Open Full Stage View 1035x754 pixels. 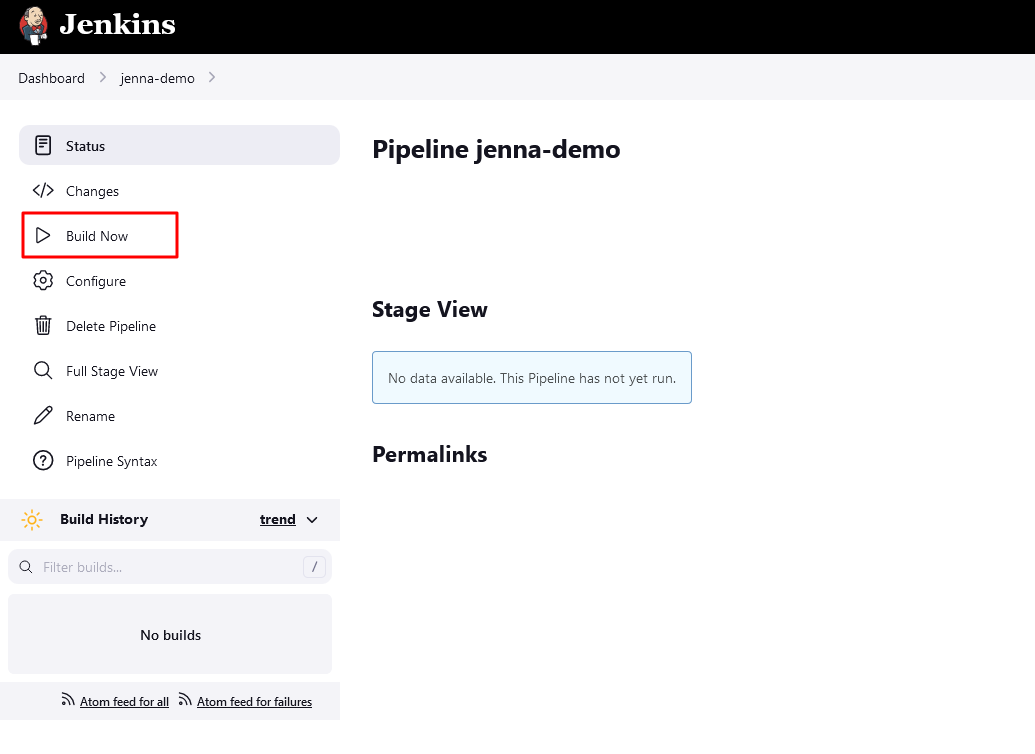(x=180, y=370)
